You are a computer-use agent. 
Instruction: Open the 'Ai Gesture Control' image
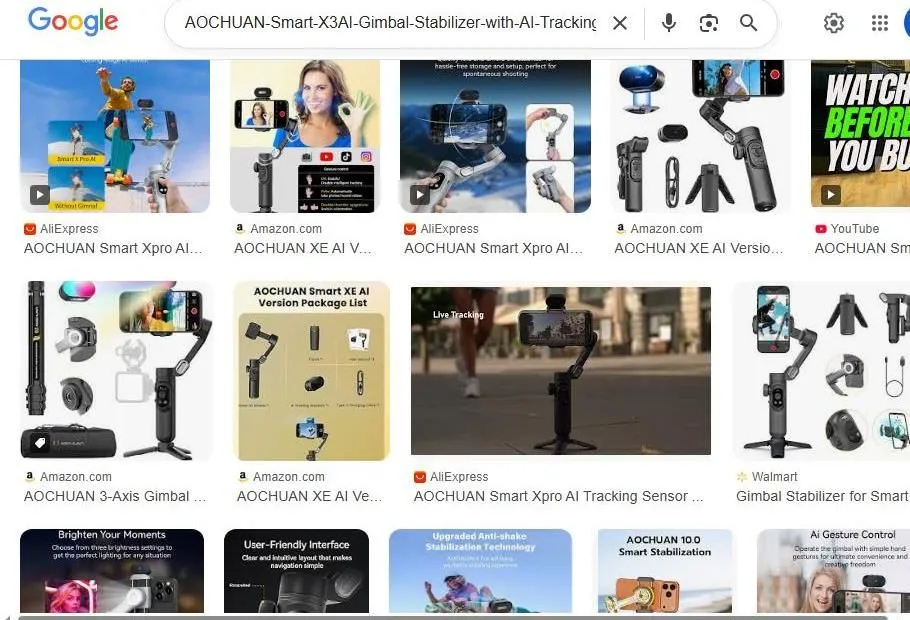tap(833, 571)
